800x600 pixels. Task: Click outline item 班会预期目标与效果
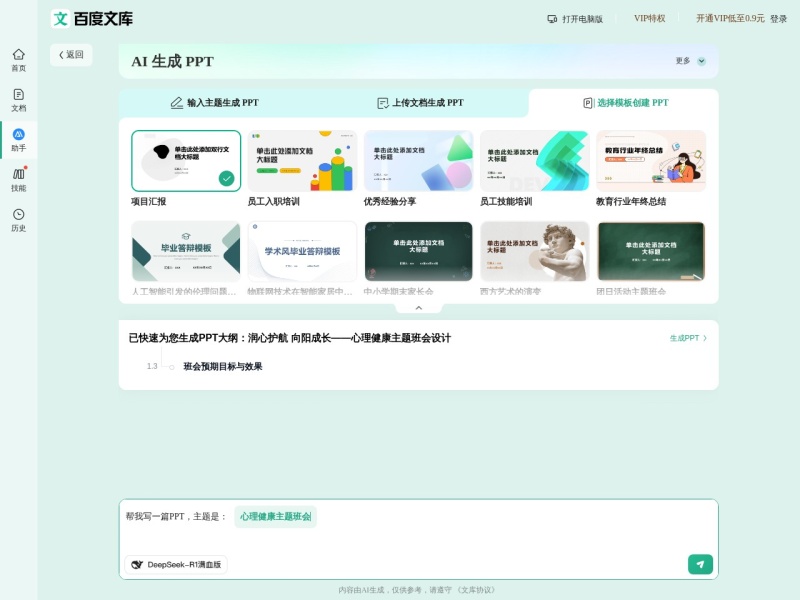[x=223, y=366]
